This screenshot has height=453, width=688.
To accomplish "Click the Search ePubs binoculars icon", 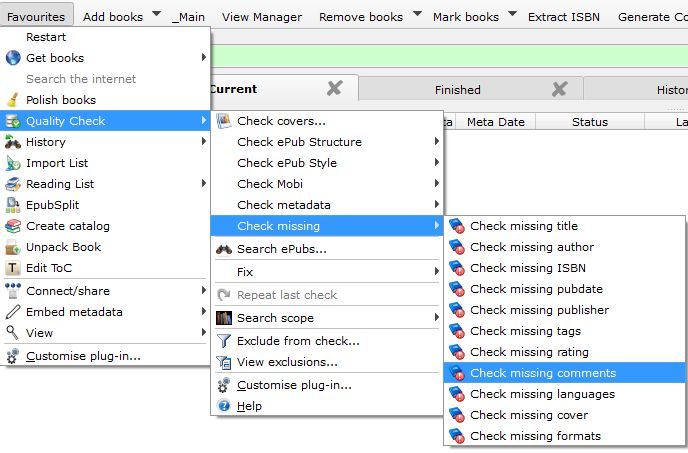I will 224,249.
